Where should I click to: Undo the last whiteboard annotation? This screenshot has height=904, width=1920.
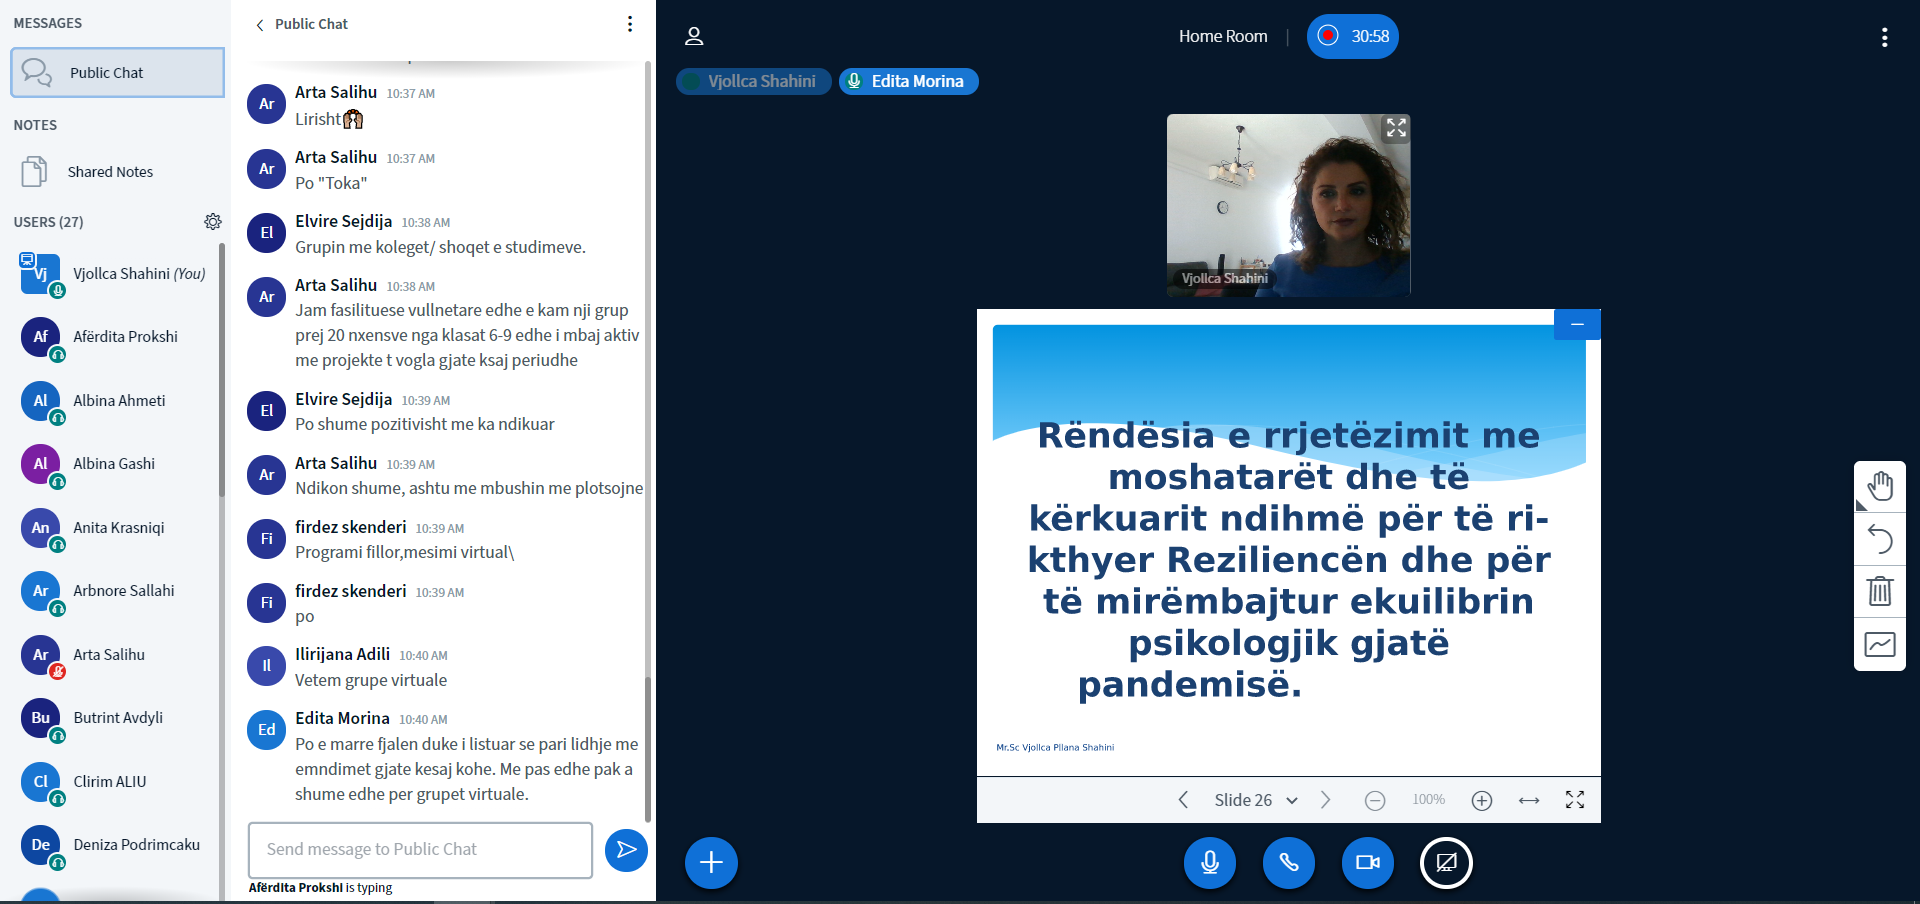1880,539
